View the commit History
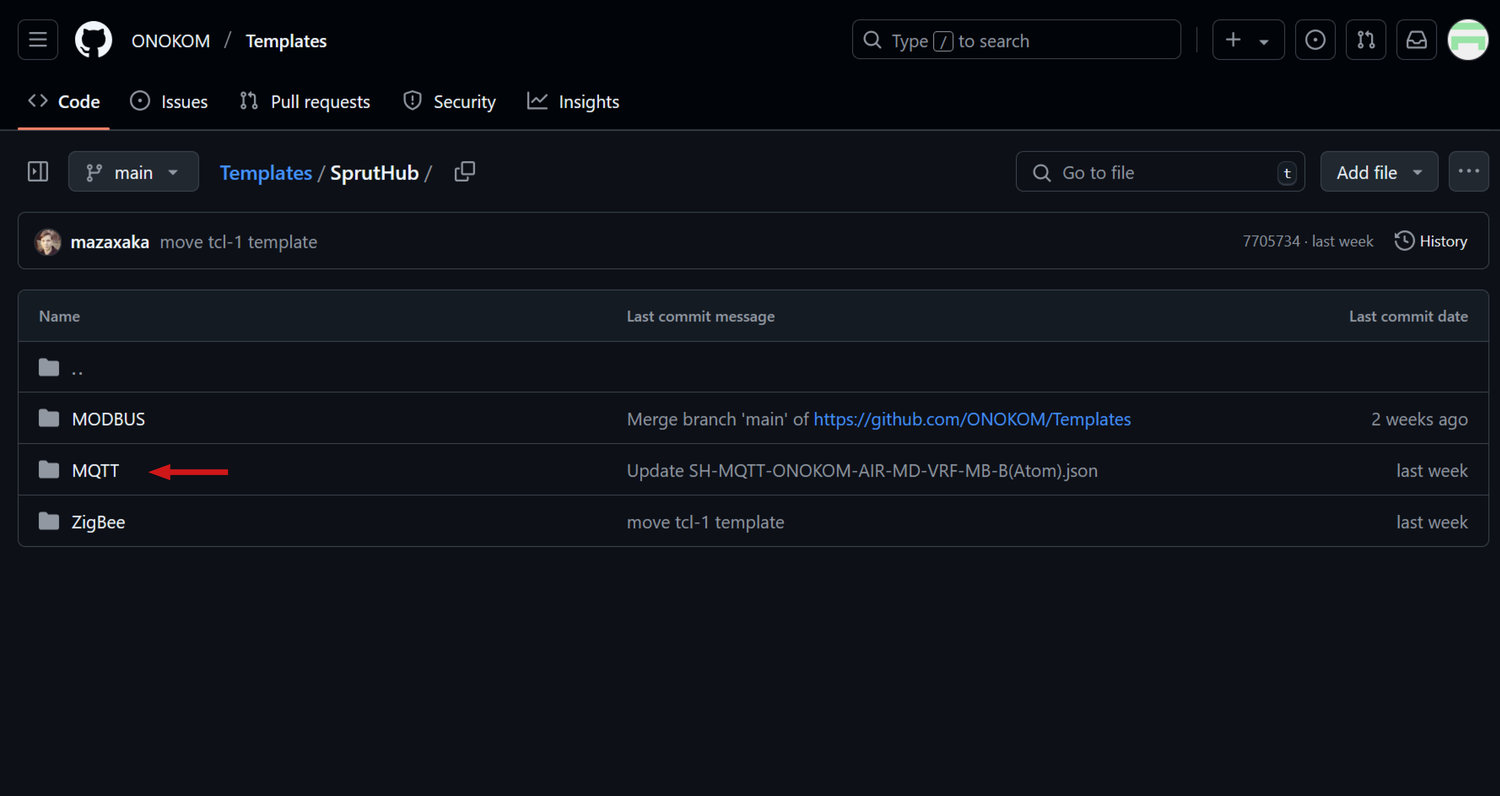This screenshot has width=1500, height=796. tap(1431, 241)
